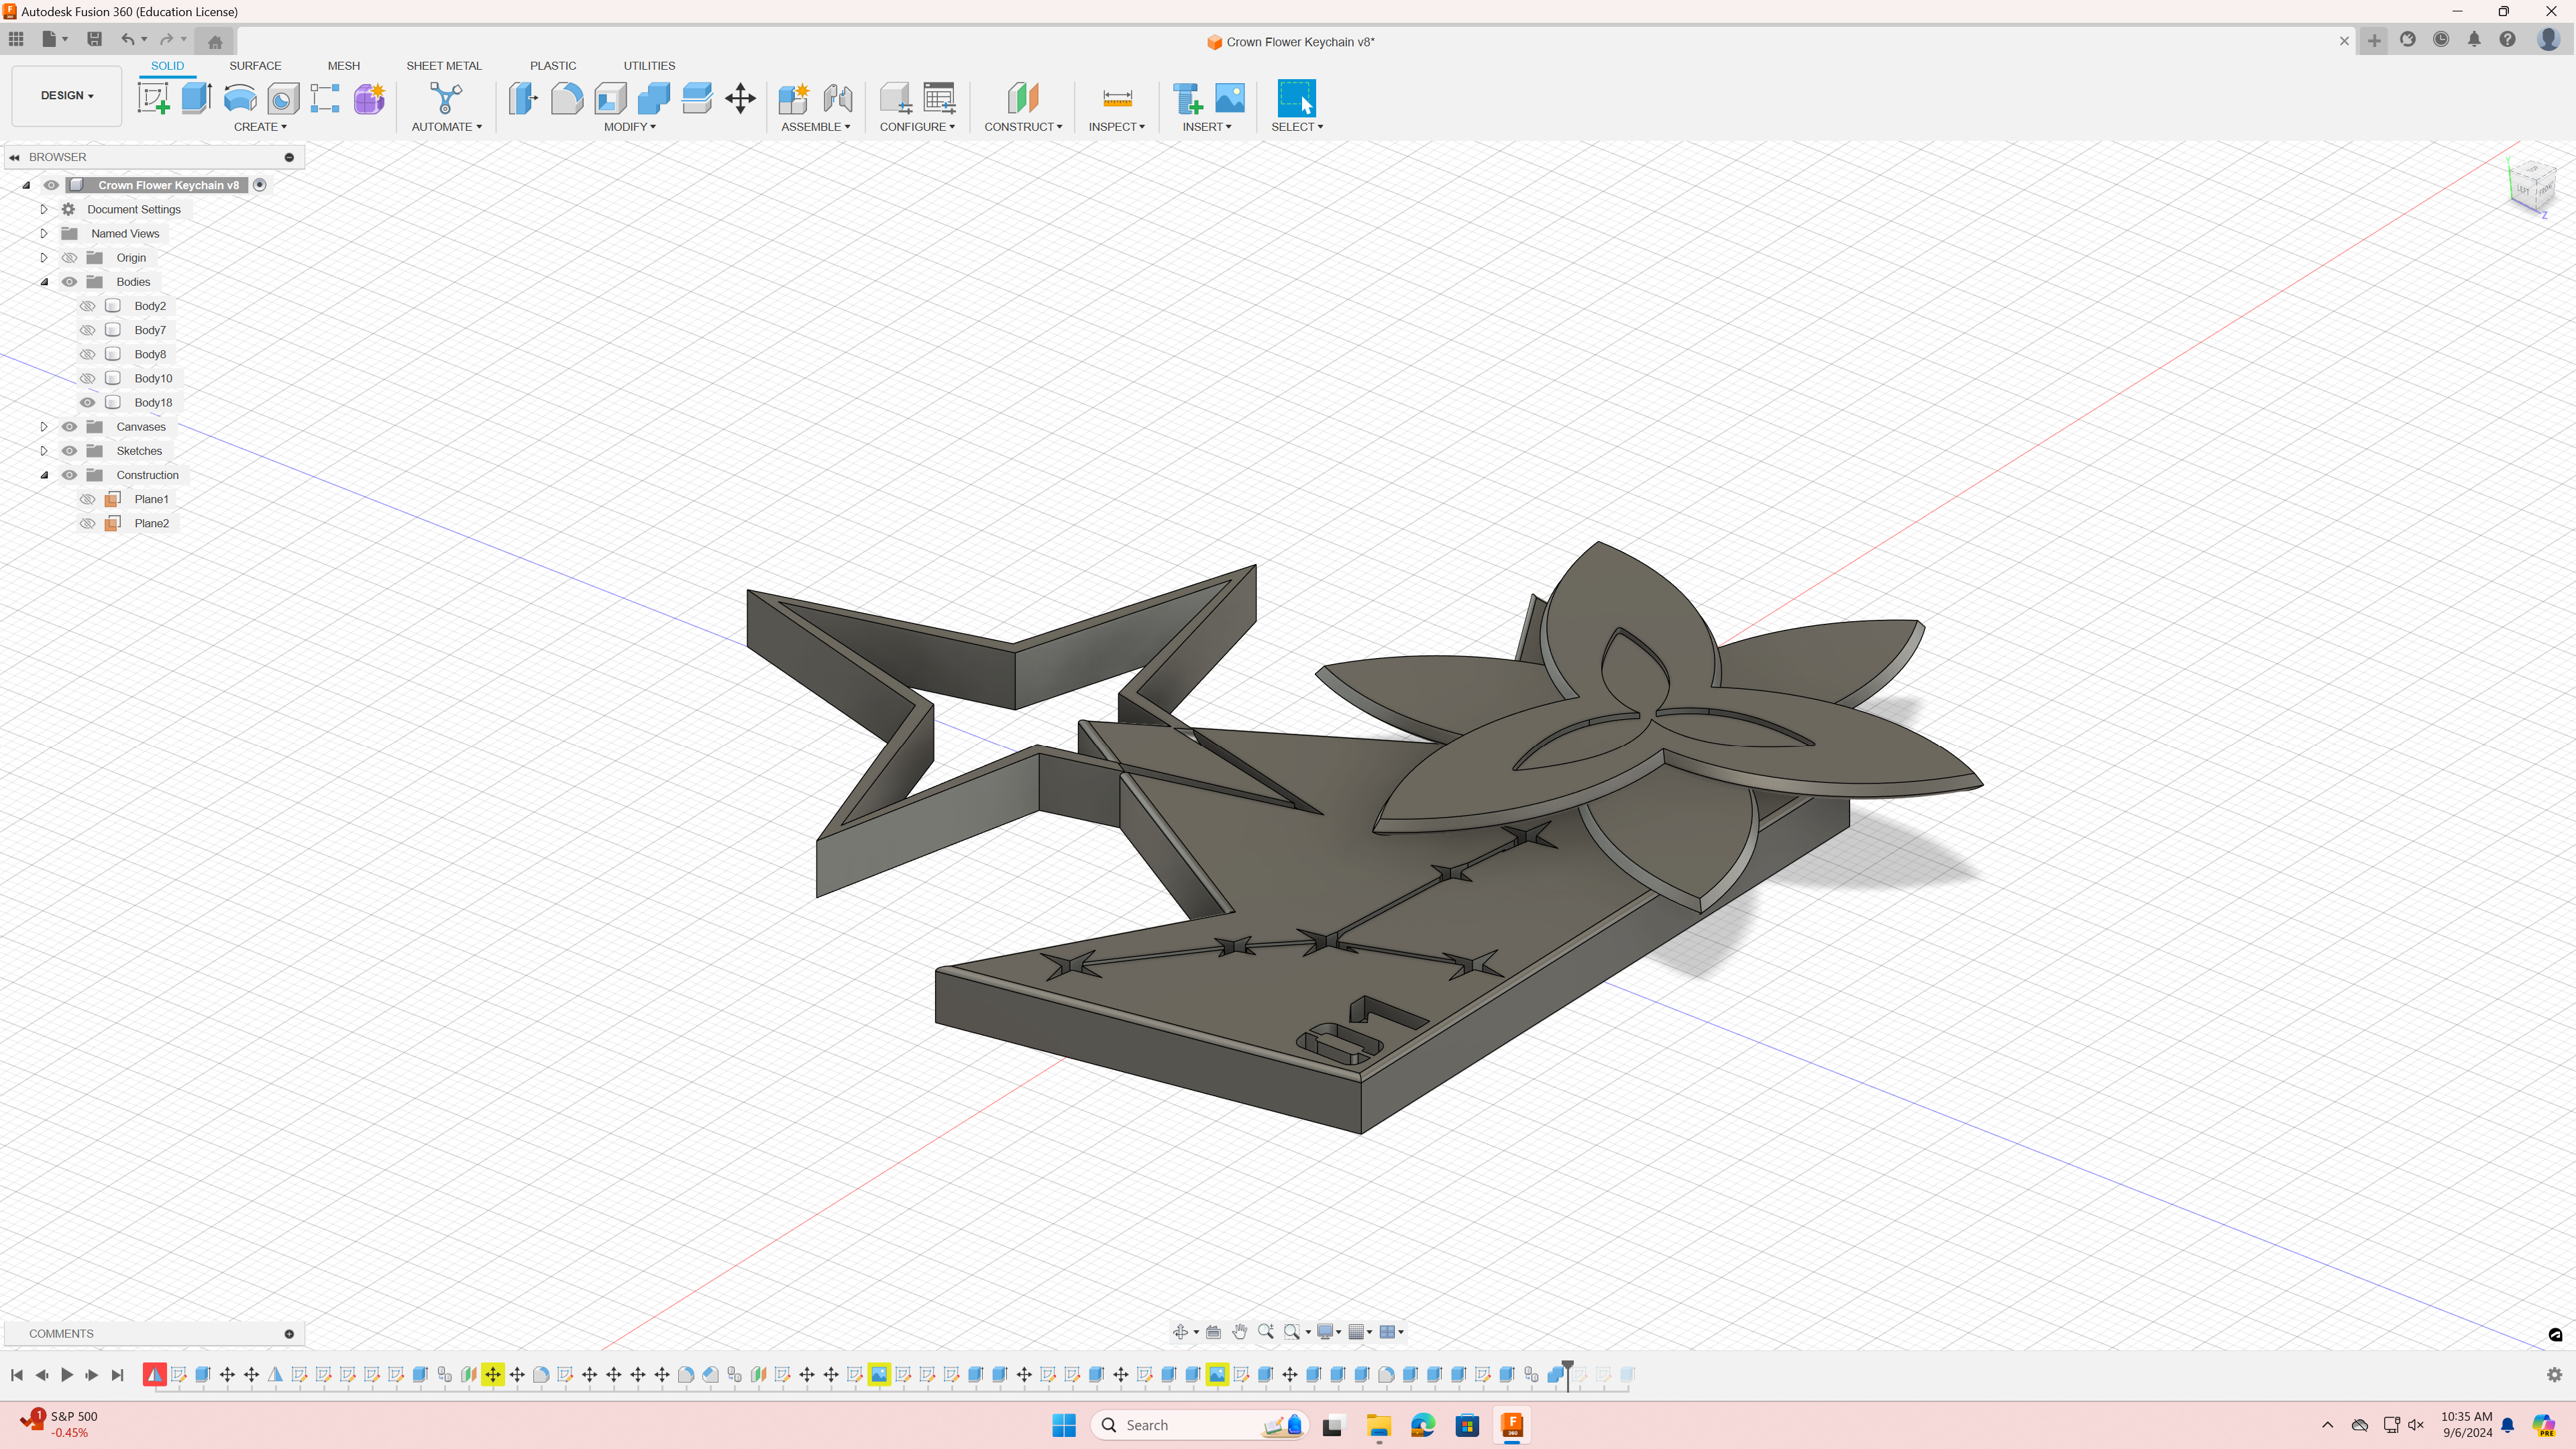Select the Insert Canvas image icon
Screen dimensions: 2576x1449
point(1230,98)
